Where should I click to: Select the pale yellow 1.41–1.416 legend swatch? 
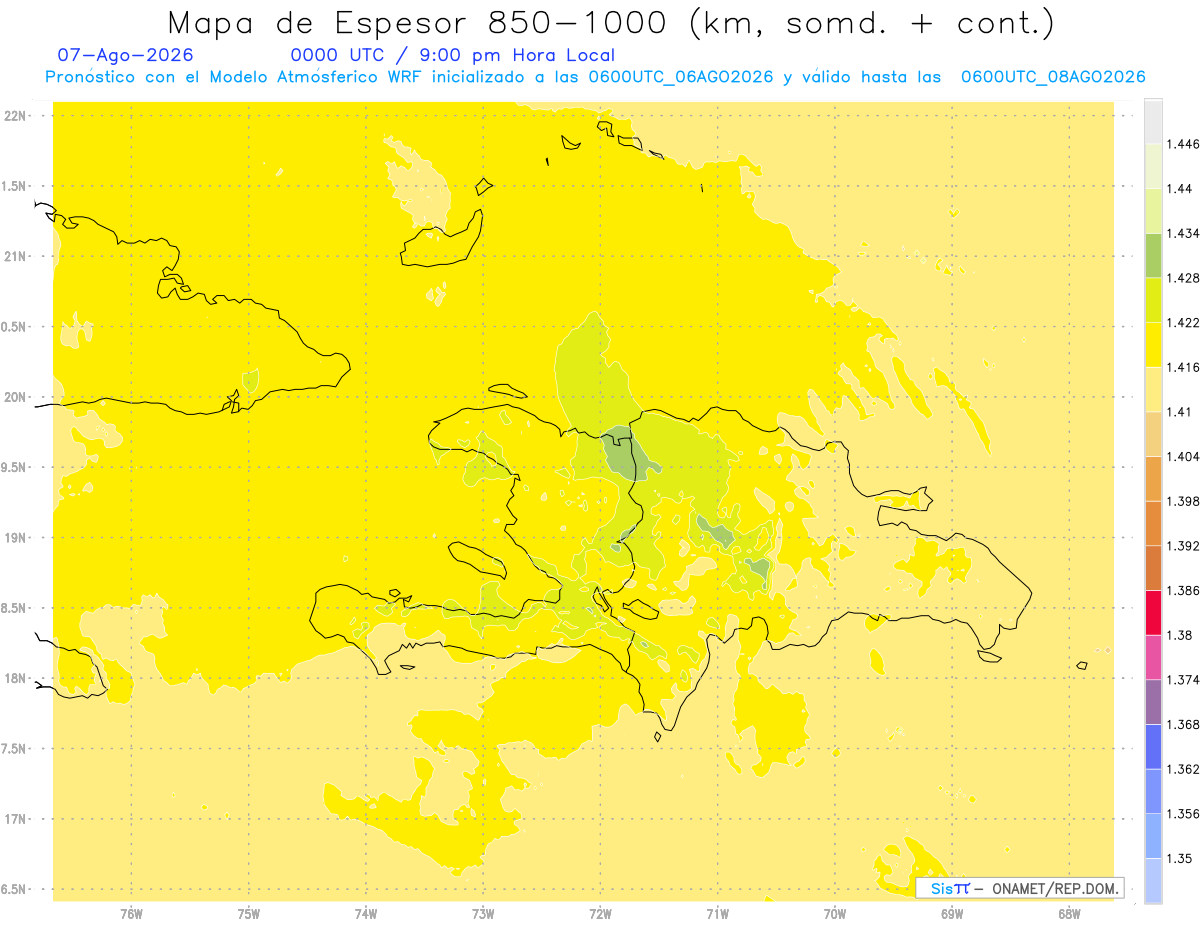1153,389
